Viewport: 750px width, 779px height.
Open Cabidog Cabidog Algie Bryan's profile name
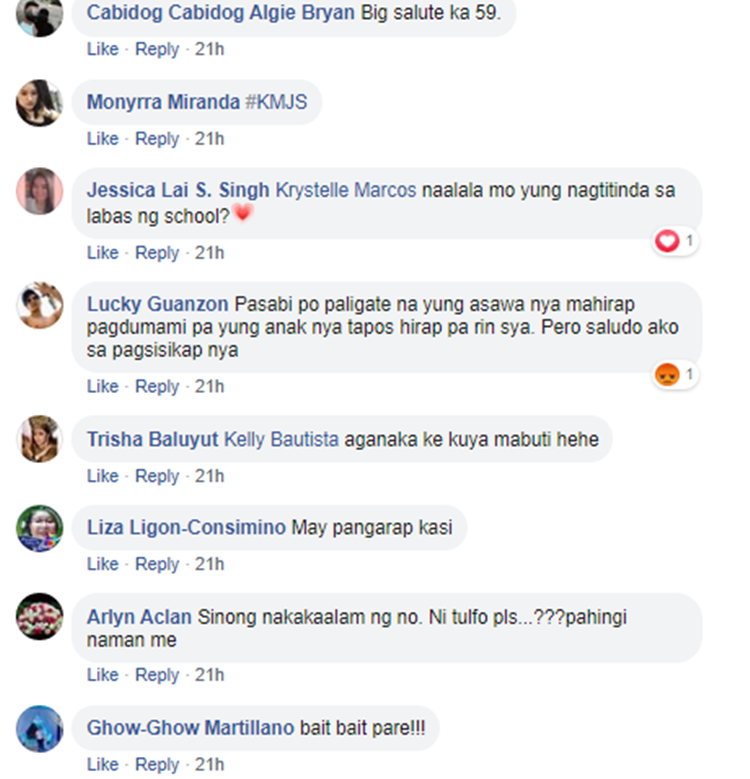tap(221, 13)
